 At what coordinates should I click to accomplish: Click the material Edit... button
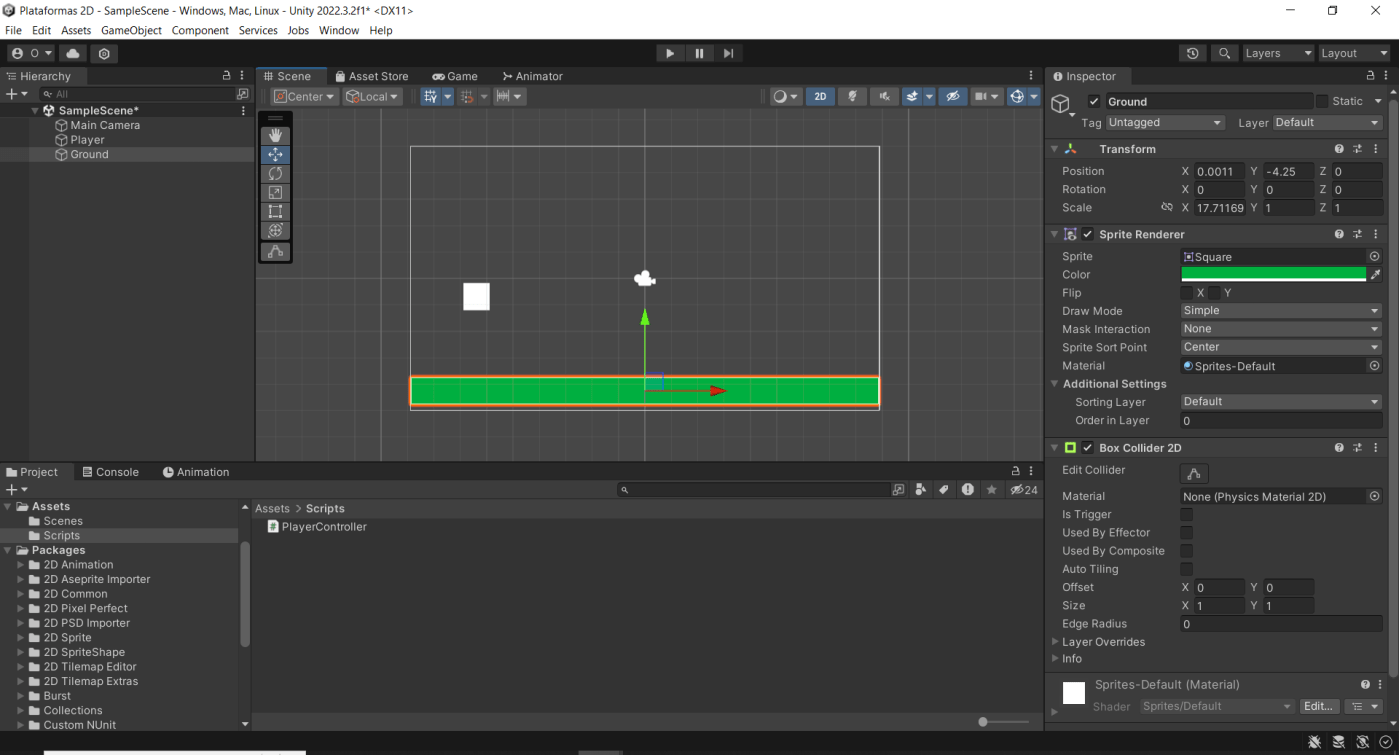[x=1317, y=706]
